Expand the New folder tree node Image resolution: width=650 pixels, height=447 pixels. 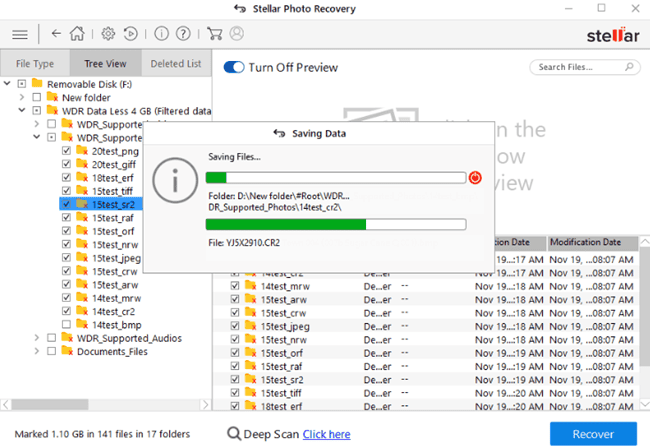pyautogui.click(x=22, y=98)
